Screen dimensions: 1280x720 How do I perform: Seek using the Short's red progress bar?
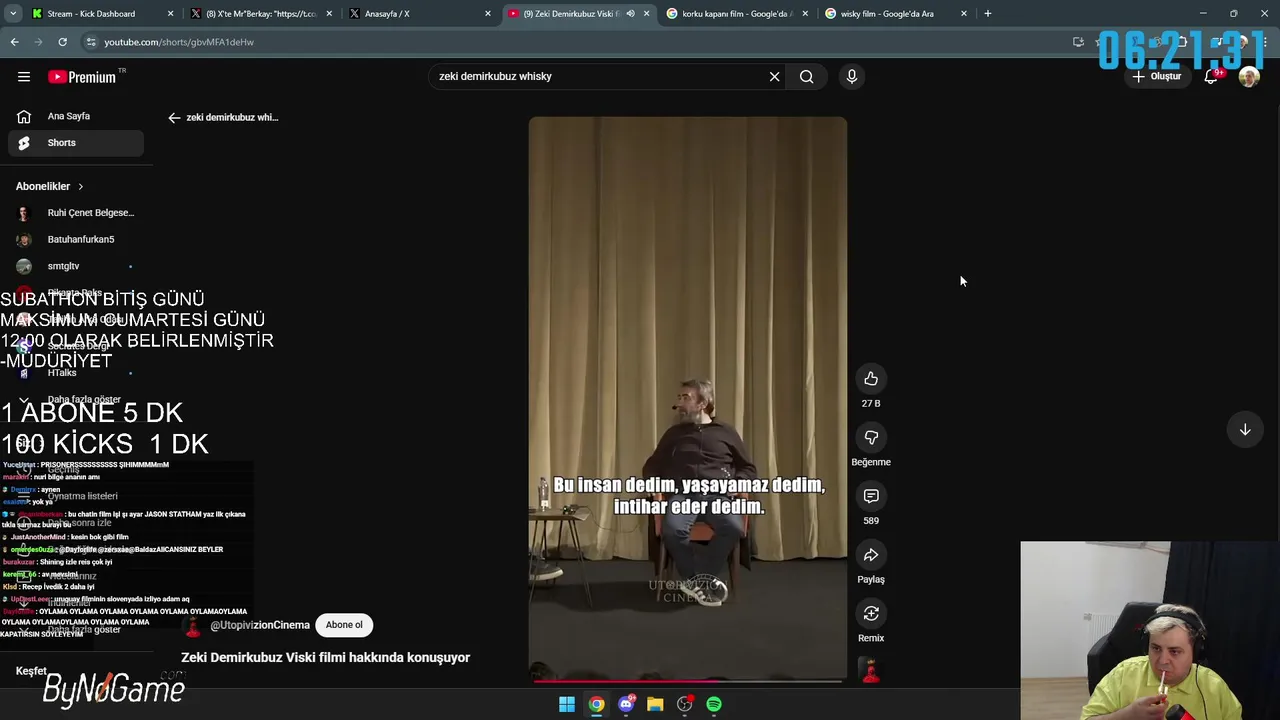coord(688,682)
